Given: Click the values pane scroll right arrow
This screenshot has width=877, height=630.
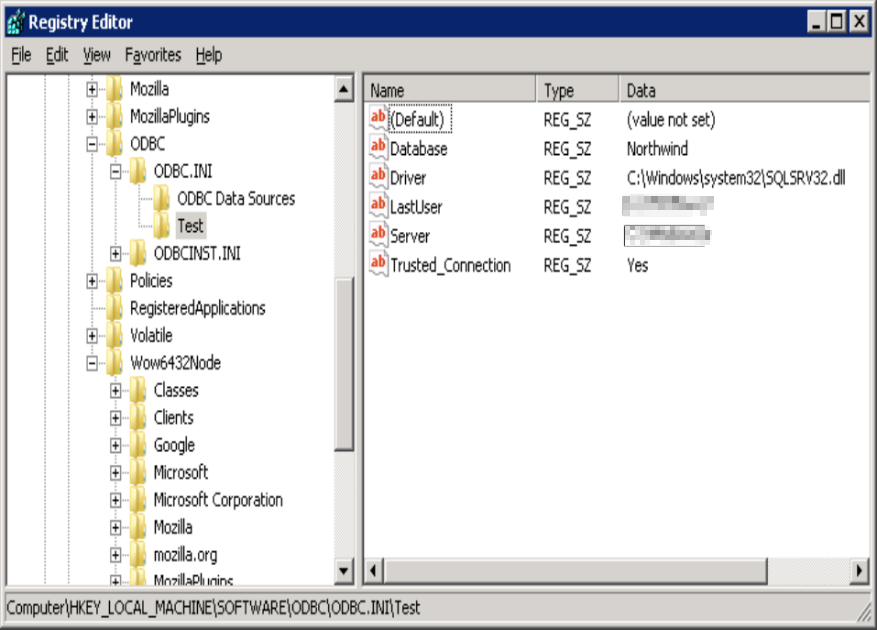Looking at the screenshot, I should pos(859,571).
